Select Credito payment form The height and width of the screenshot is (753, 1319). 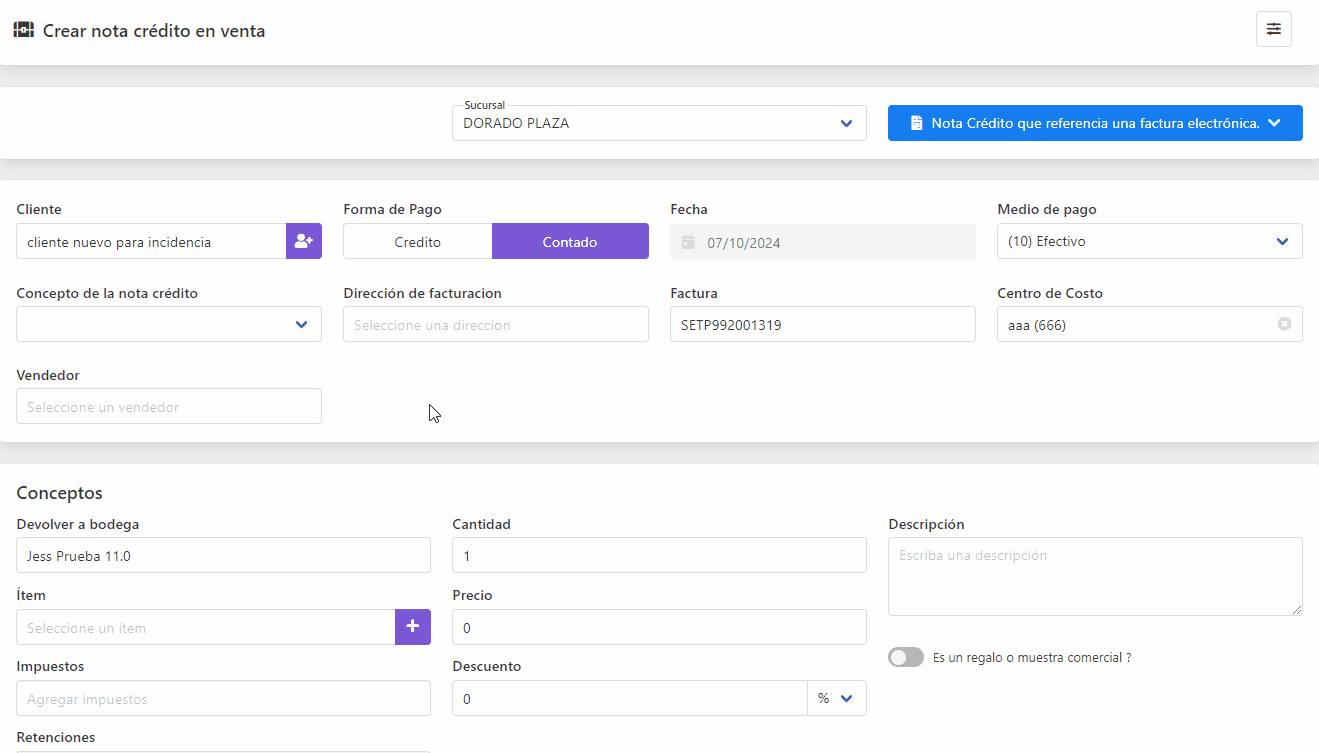coord(418,241)
